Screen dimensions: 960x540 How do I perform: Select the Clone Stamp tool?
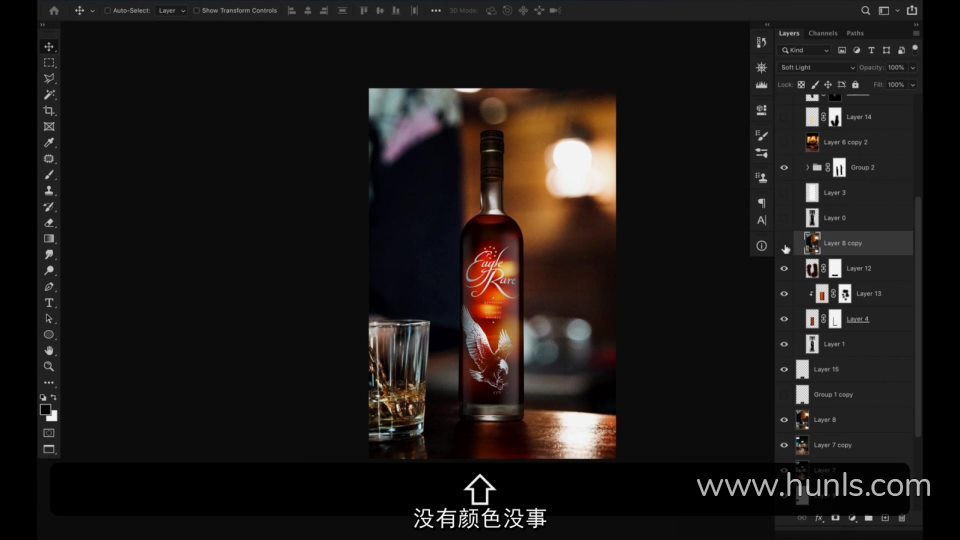[49, 190]
